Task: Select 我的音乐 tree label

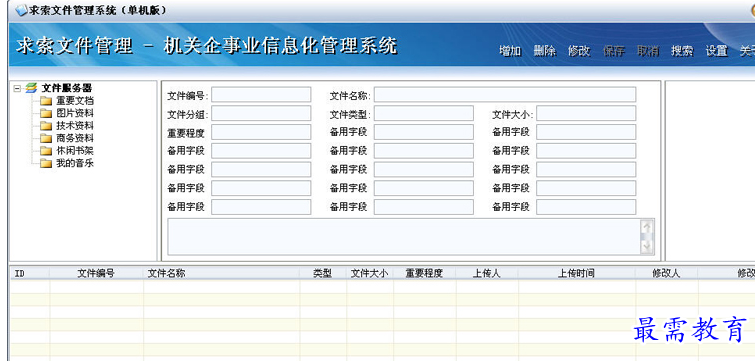Action: click(75, 164)
